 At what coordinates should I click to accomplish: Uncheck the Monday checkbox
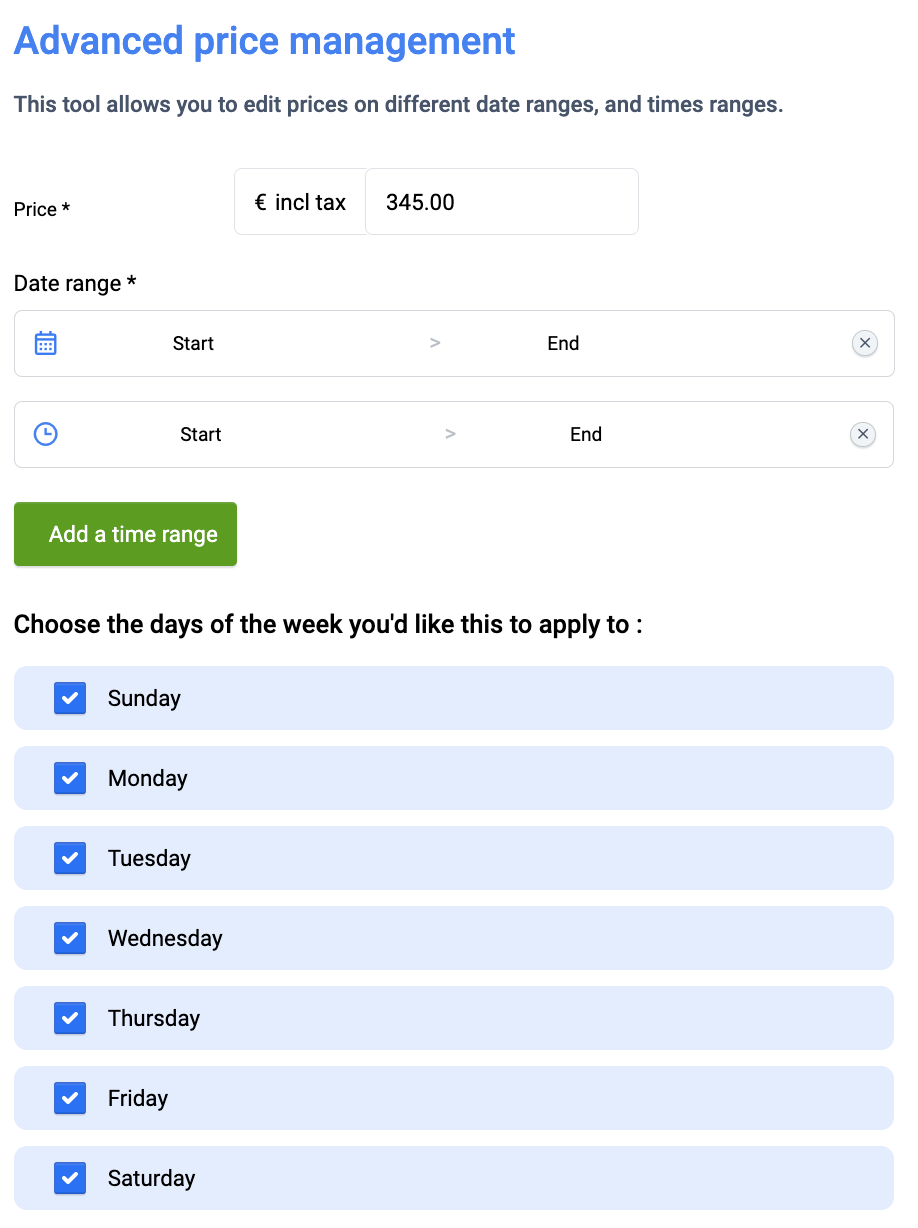point(70,778)
